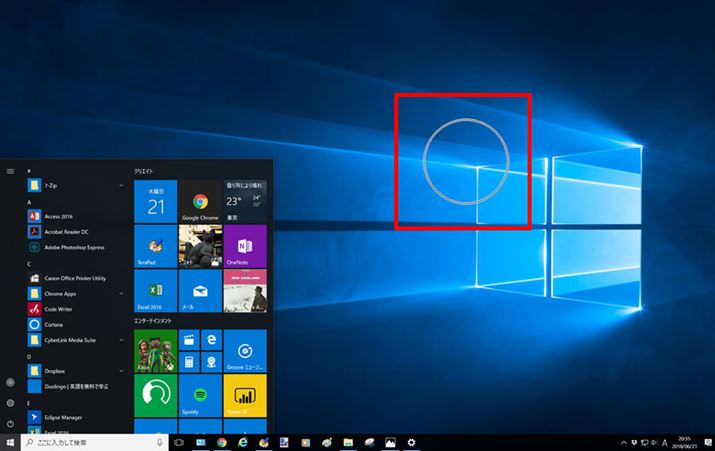715x451 pixels.
Task: Open the Mail tile
Action: click(200, 291)
